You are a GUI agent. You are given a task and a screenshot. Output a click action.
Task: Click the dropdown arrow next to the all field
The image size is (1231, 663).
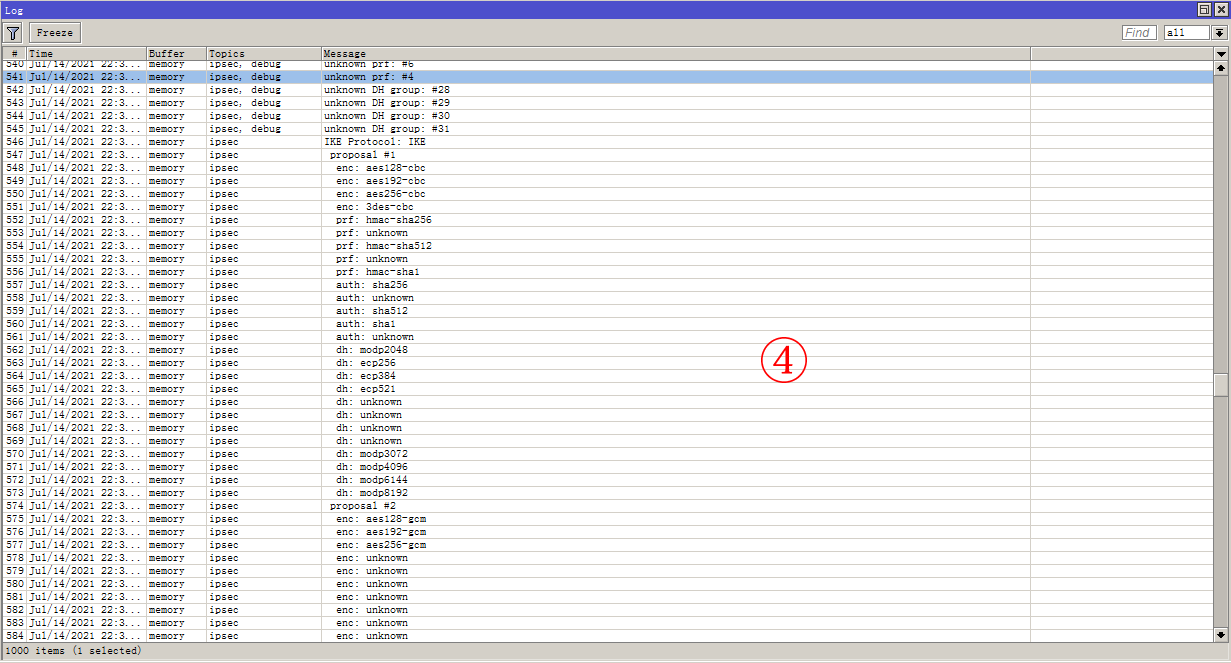1218,32
